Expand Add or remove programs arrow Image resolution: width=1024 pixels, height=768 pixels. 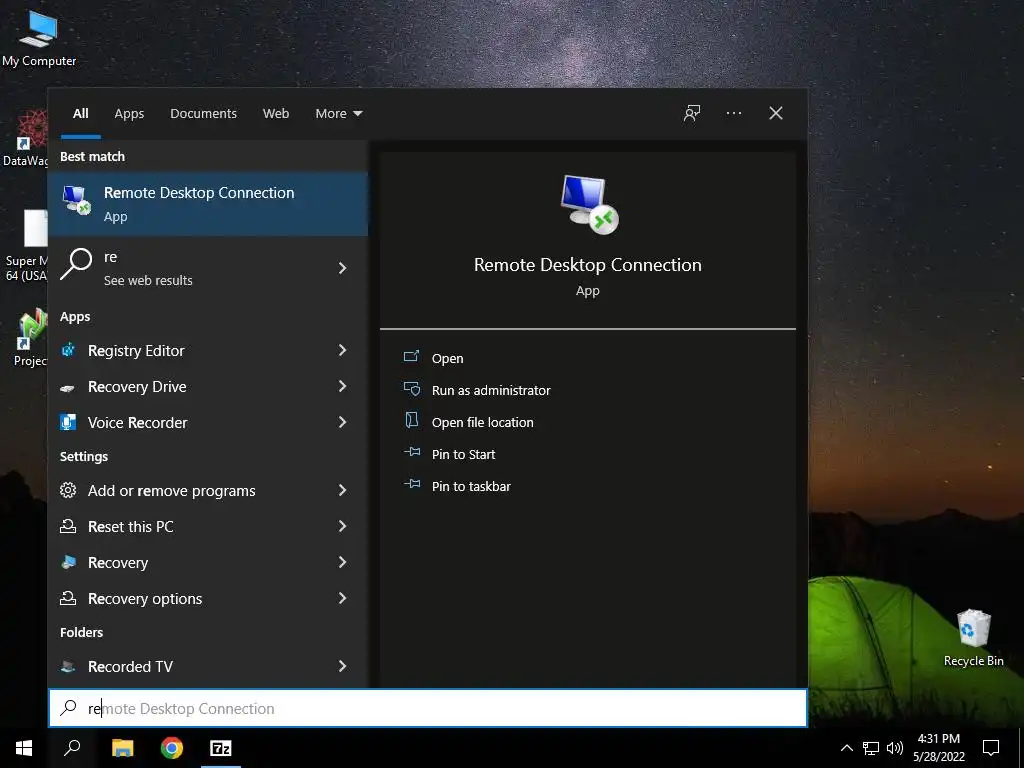pyautogui.click(x=342, y=490)
